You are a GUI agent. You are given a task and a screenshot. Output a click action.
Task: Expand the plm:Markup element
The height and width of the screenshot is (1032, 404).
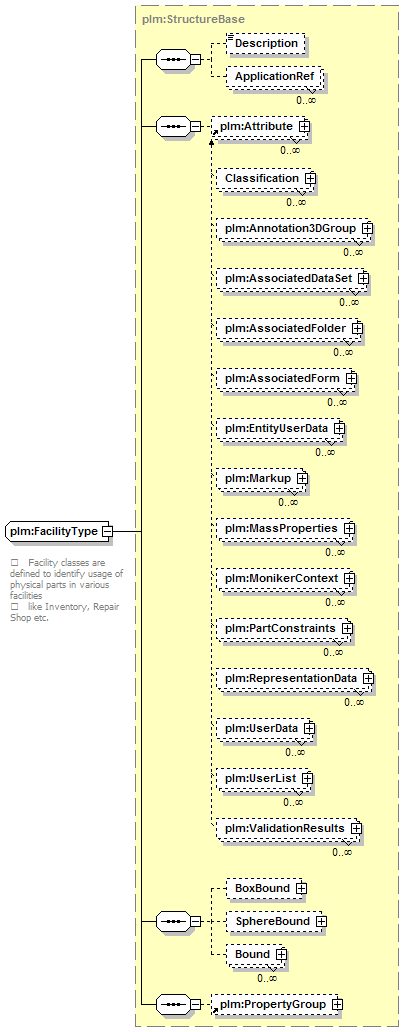point(301,478)
